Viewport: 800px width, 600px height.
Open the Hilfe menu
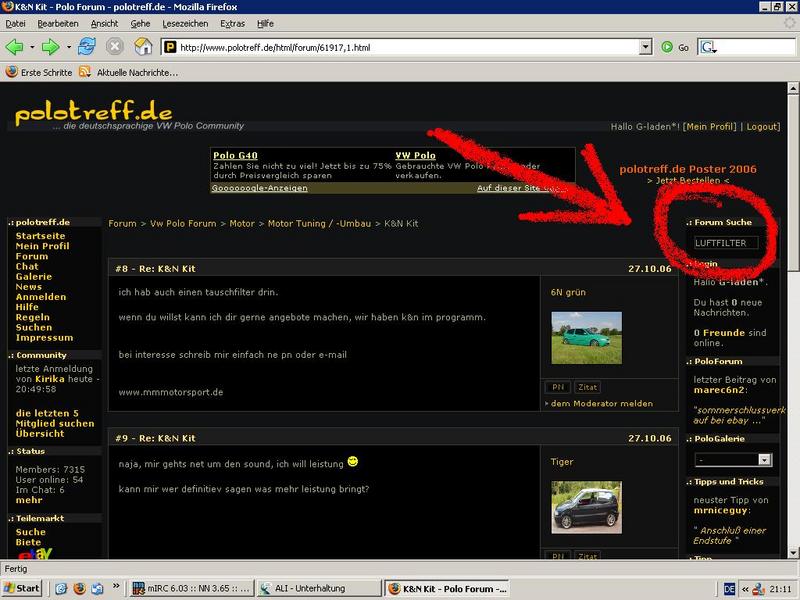click(265, 23)
